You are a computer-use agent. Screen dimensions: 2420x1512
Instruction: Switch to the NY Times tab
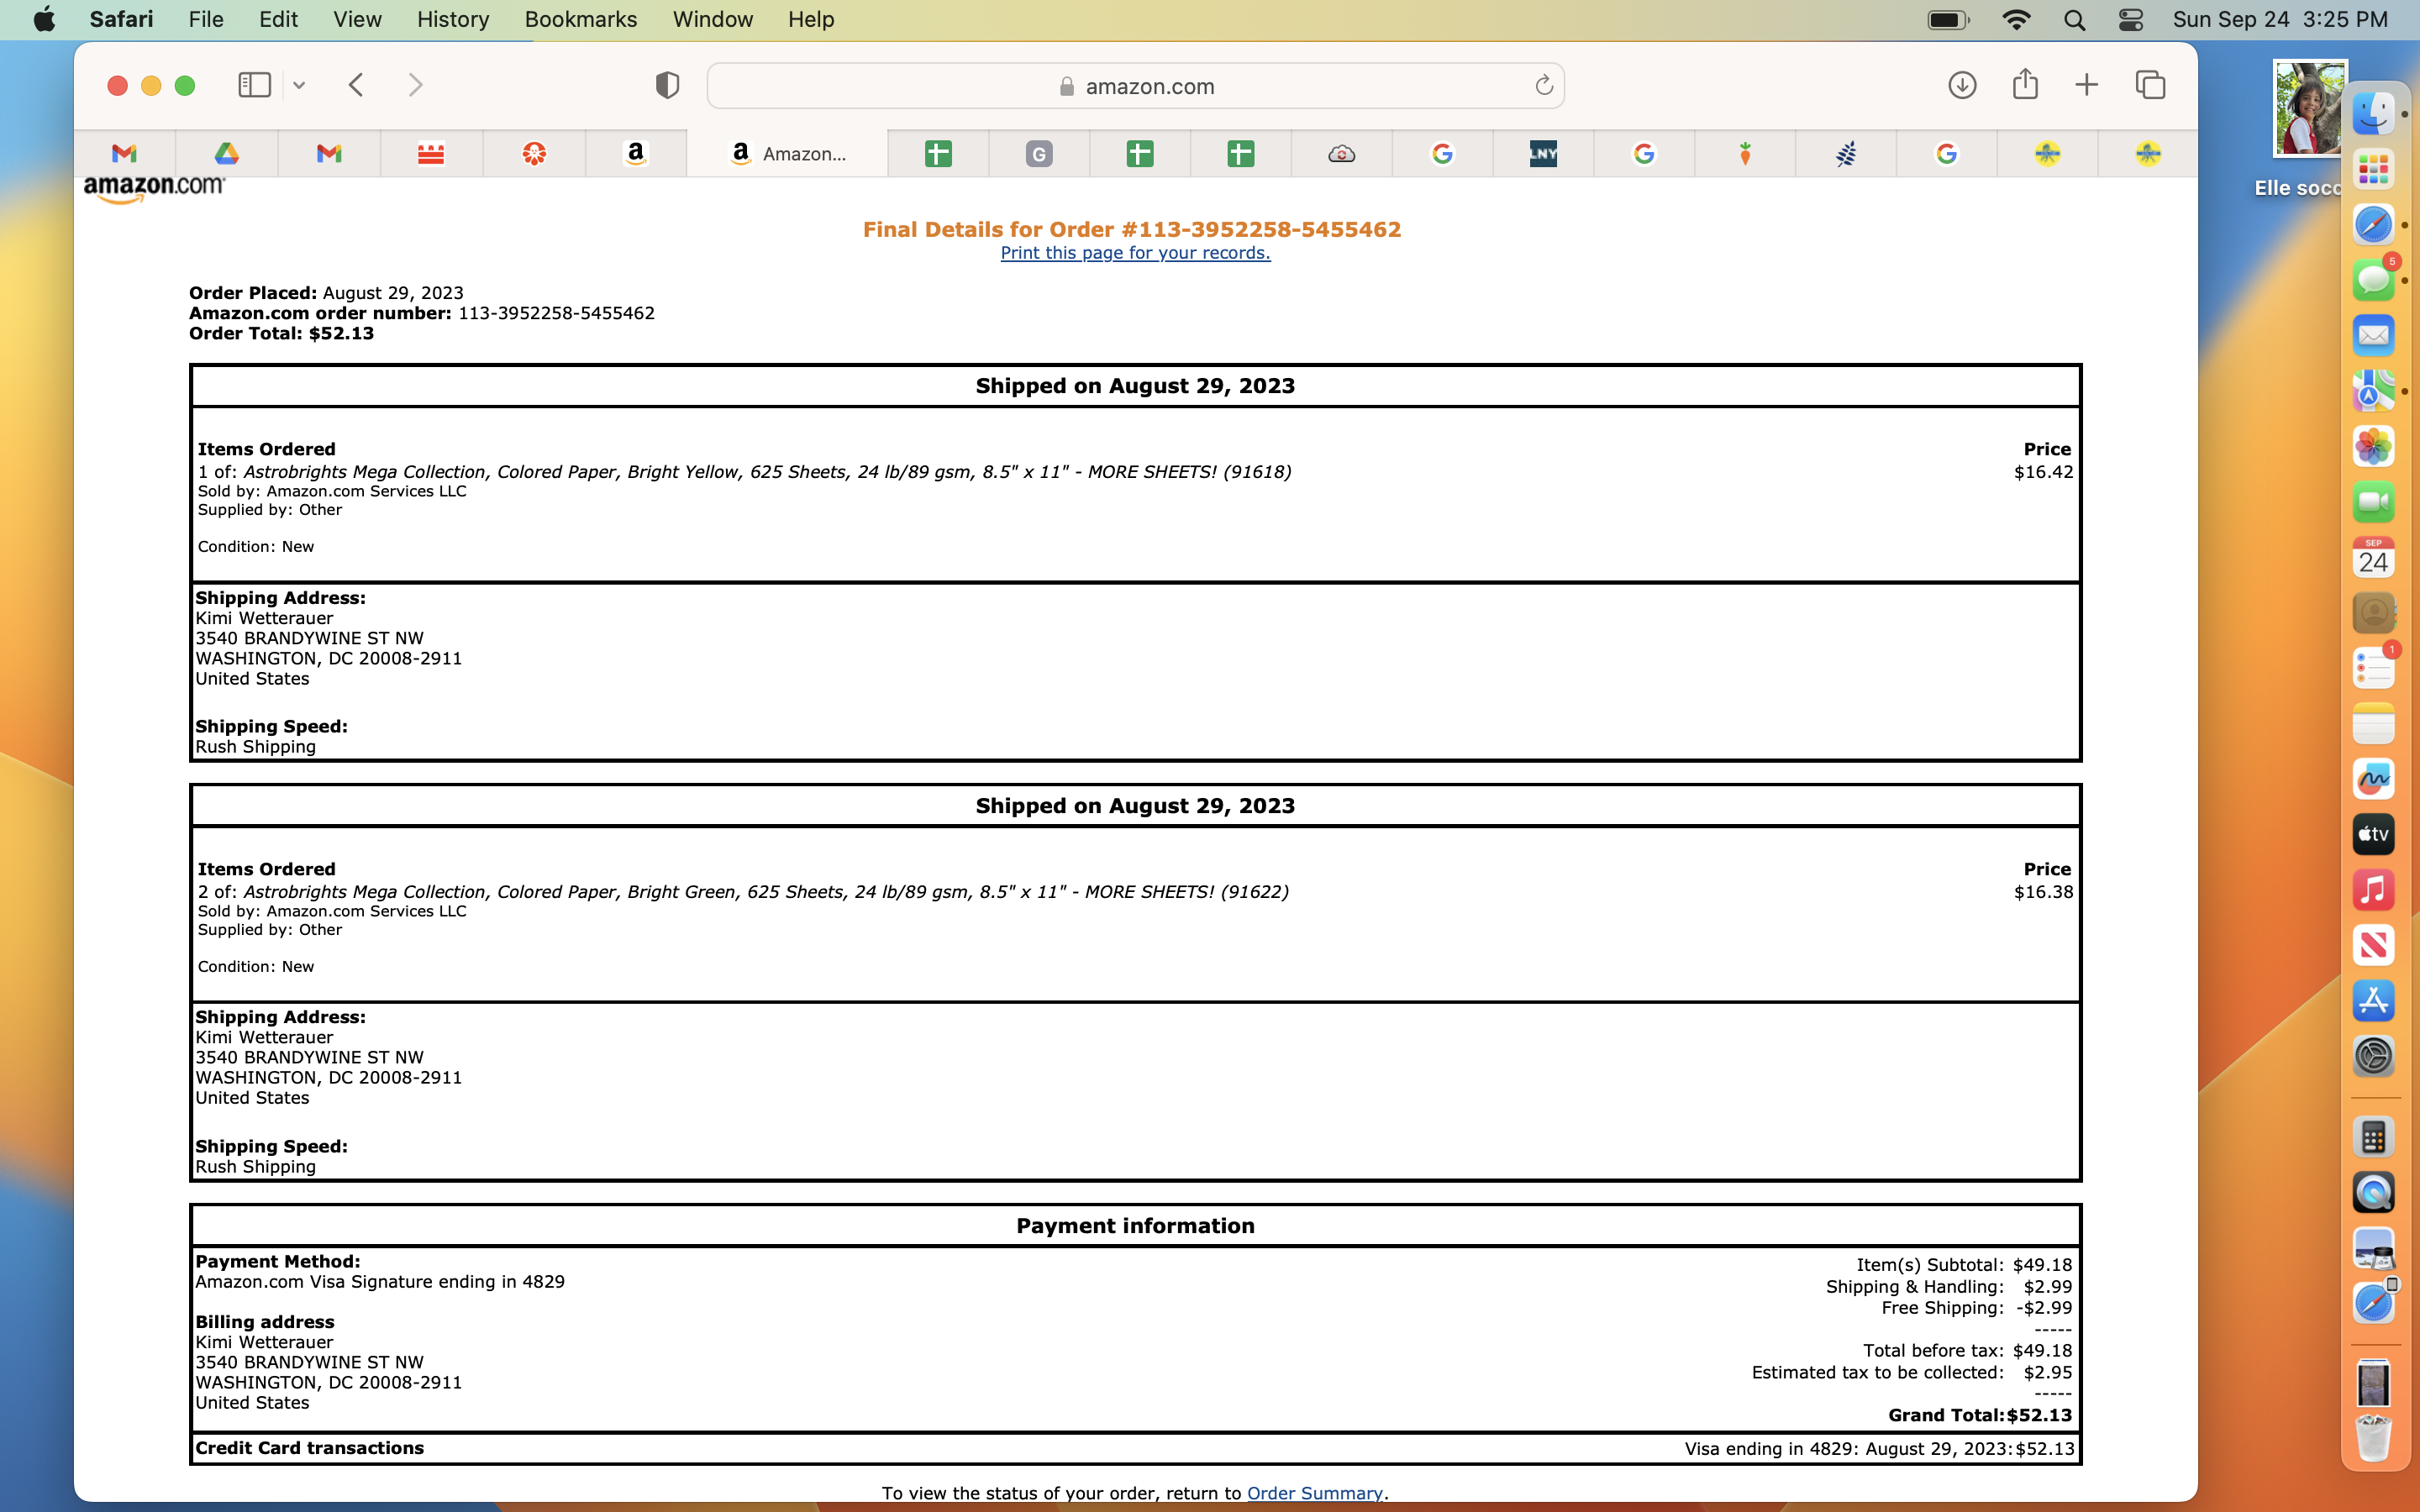tap(1543, 153)
